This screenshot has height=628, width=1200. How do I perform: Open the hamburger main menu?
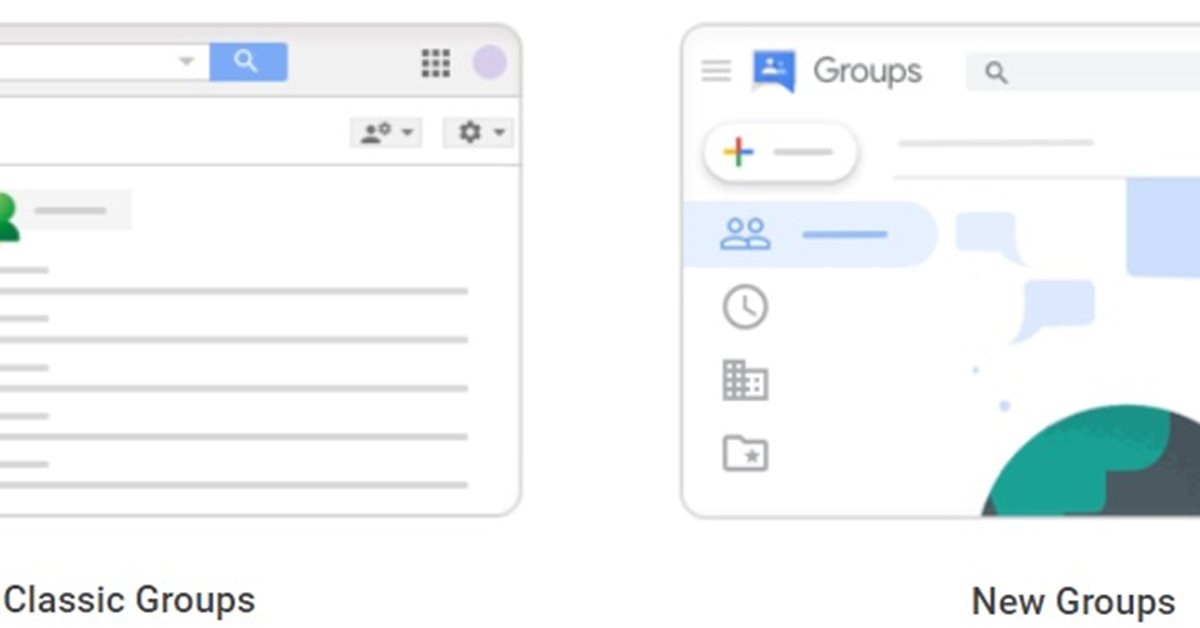coord(716,71)
